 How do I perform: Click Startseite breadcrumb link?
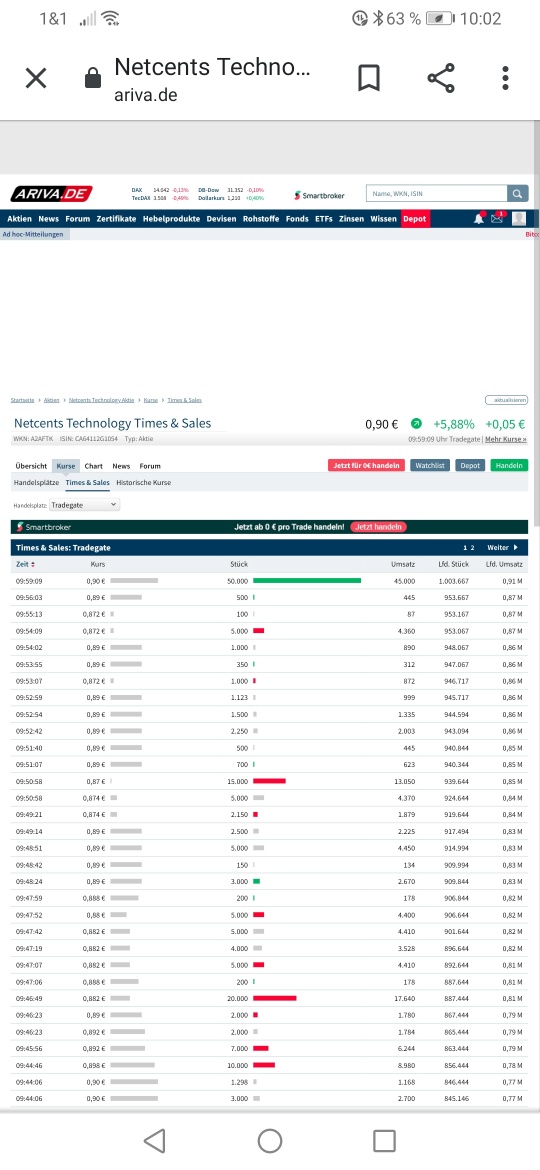[22, 400]
